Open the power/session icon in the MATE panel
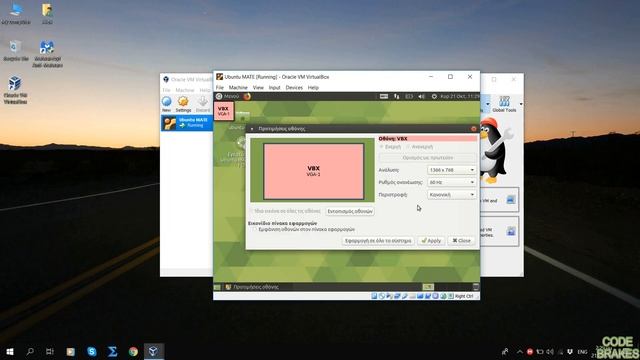 click(x=434, y=96)
